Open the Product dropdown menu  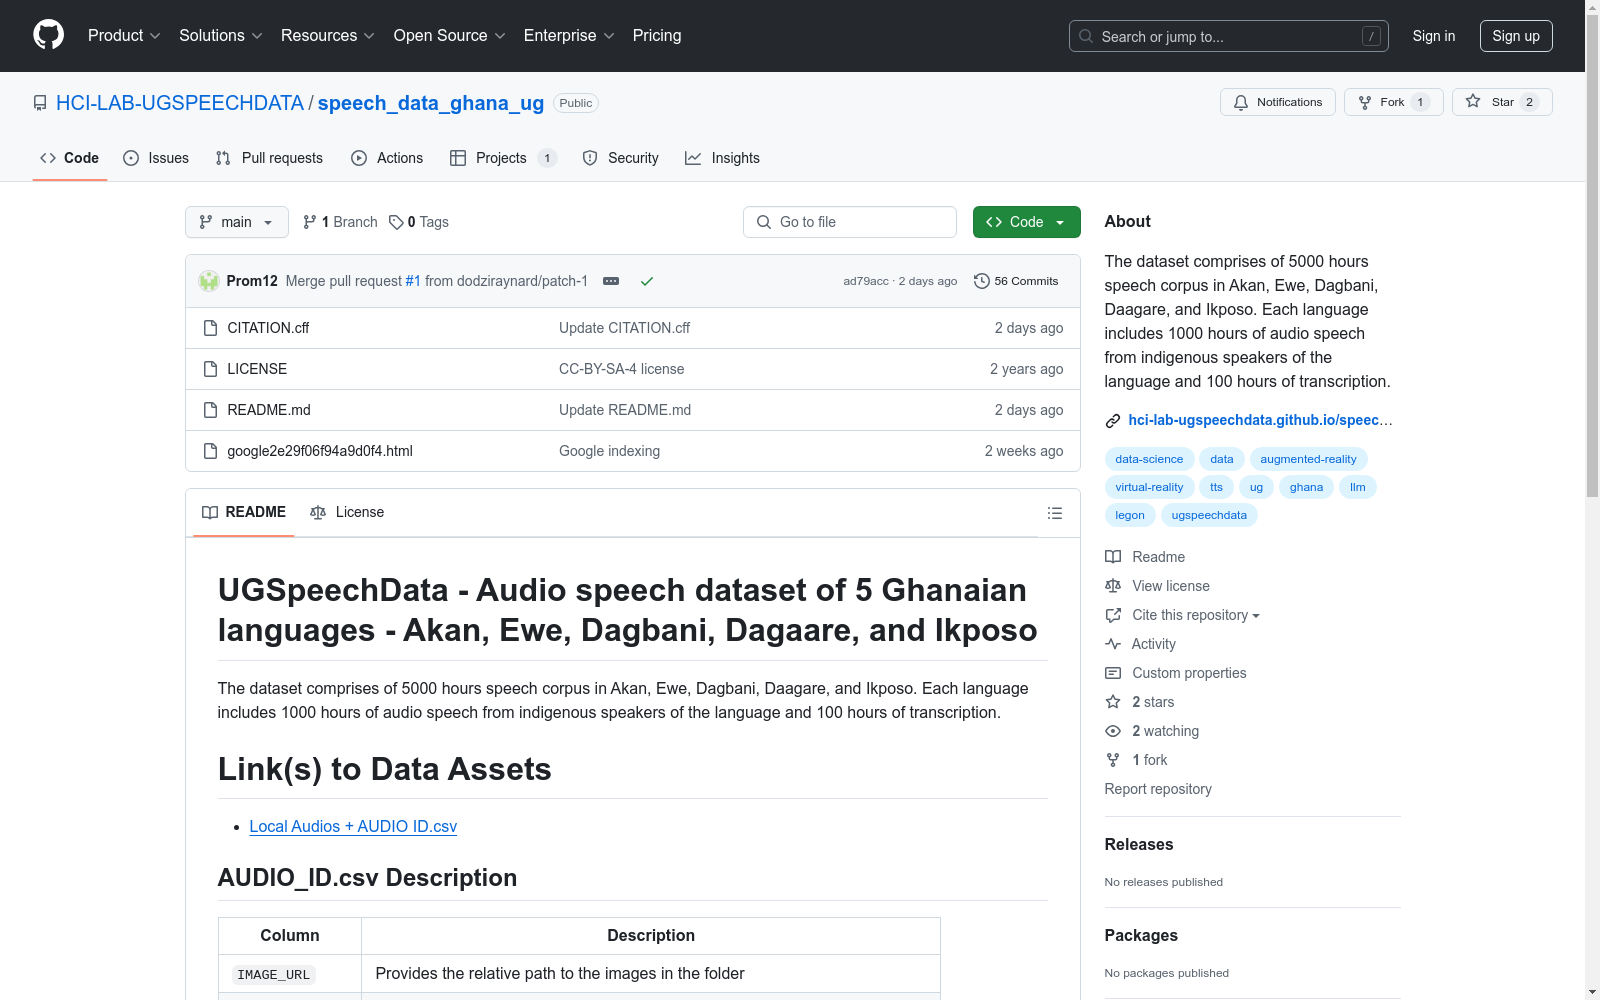124,35
